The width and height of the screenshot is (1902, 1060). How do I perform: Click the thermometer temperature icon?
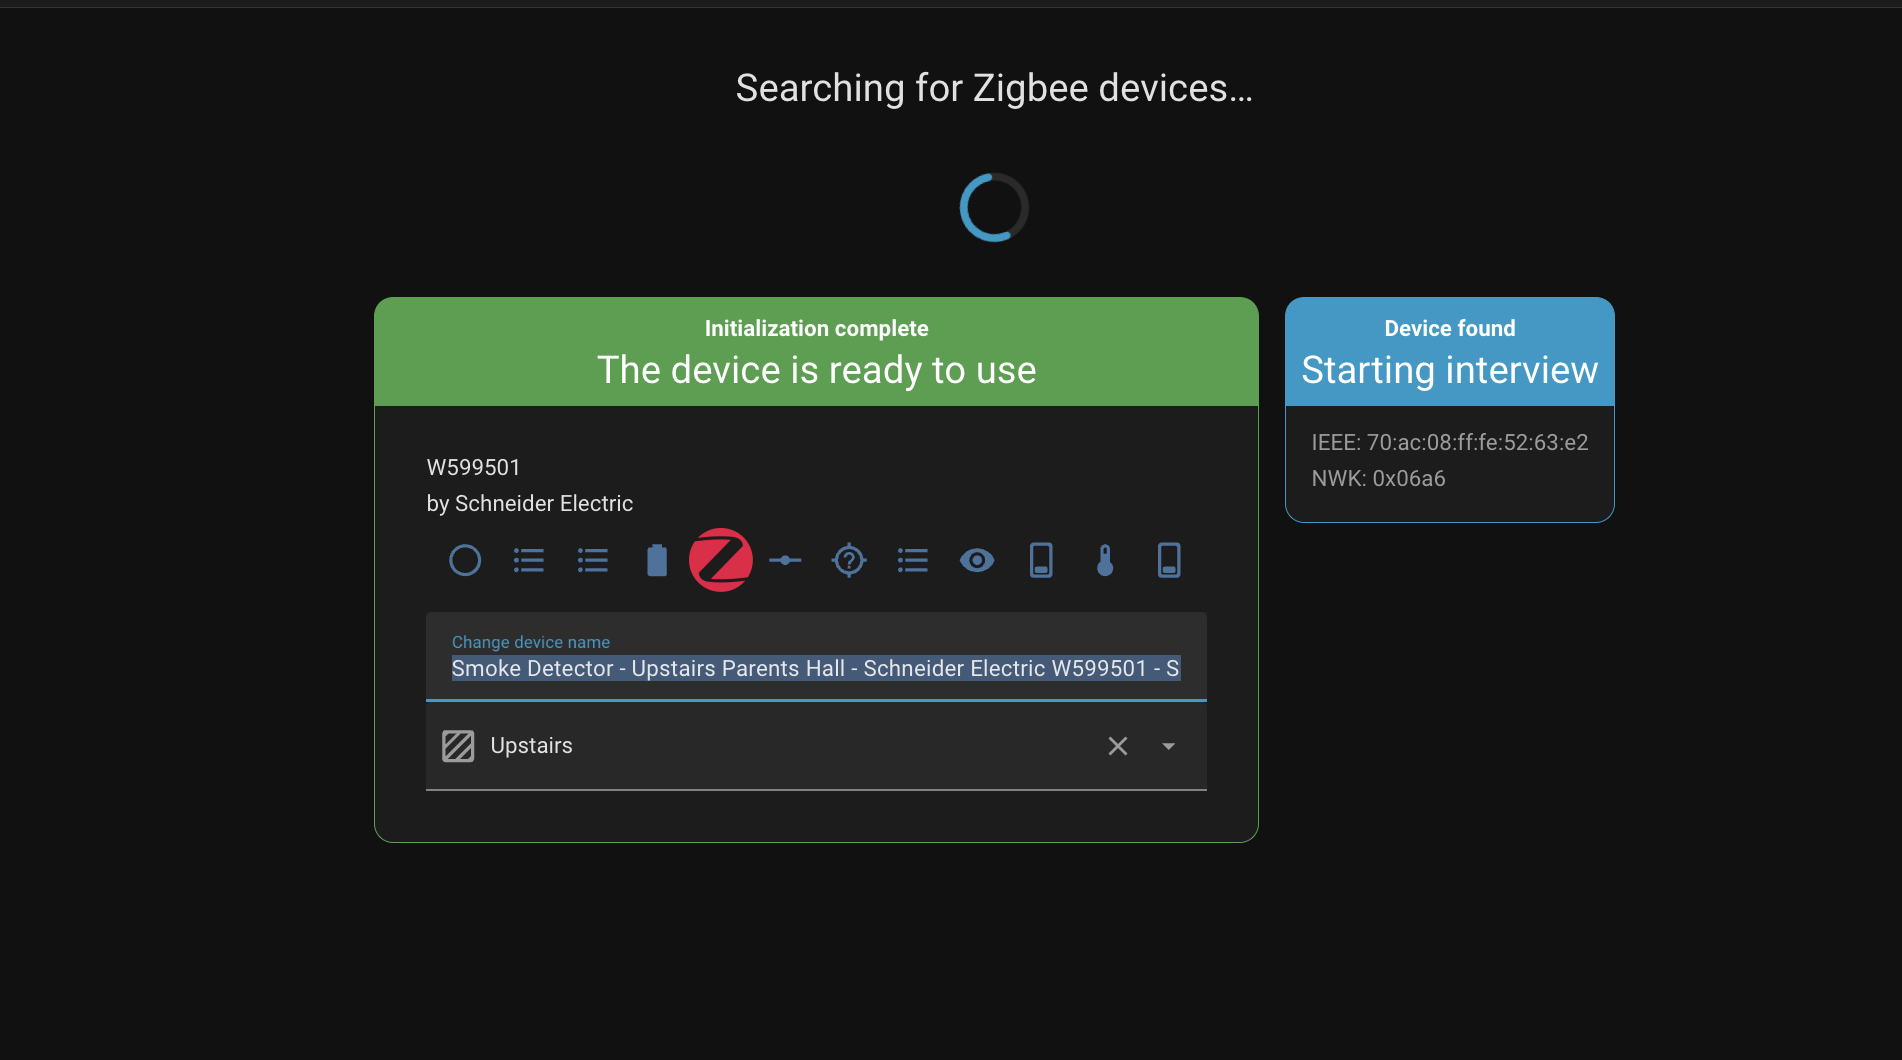click(x=1105, y=560)
